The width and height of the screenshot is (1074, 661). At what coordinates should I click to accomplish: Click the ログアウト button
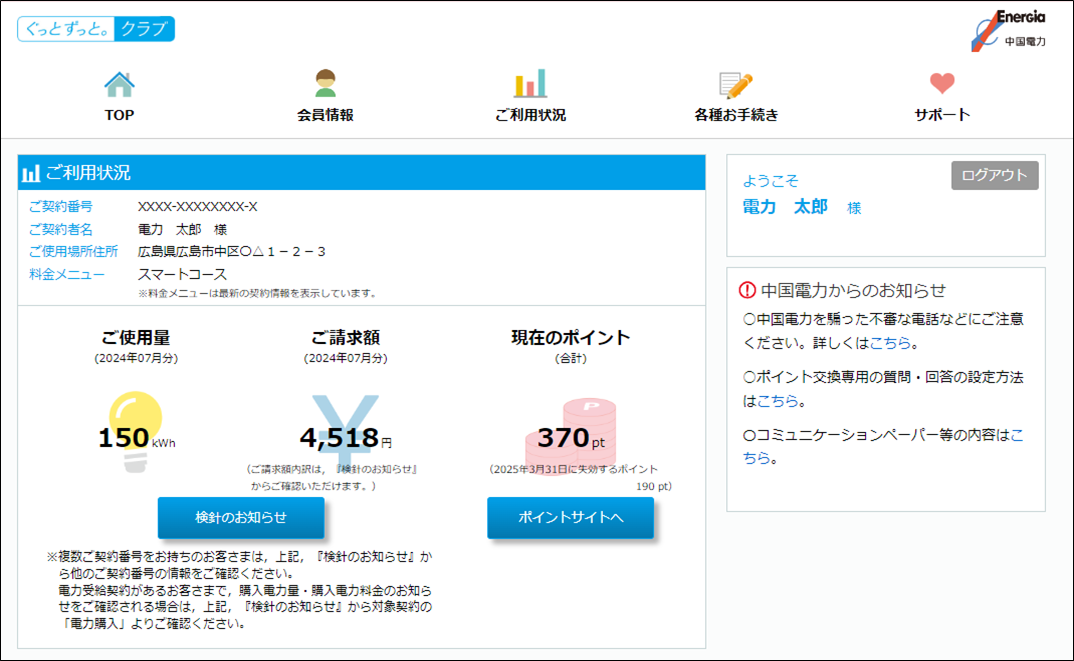pyautogui.click(x=995, y=175)
